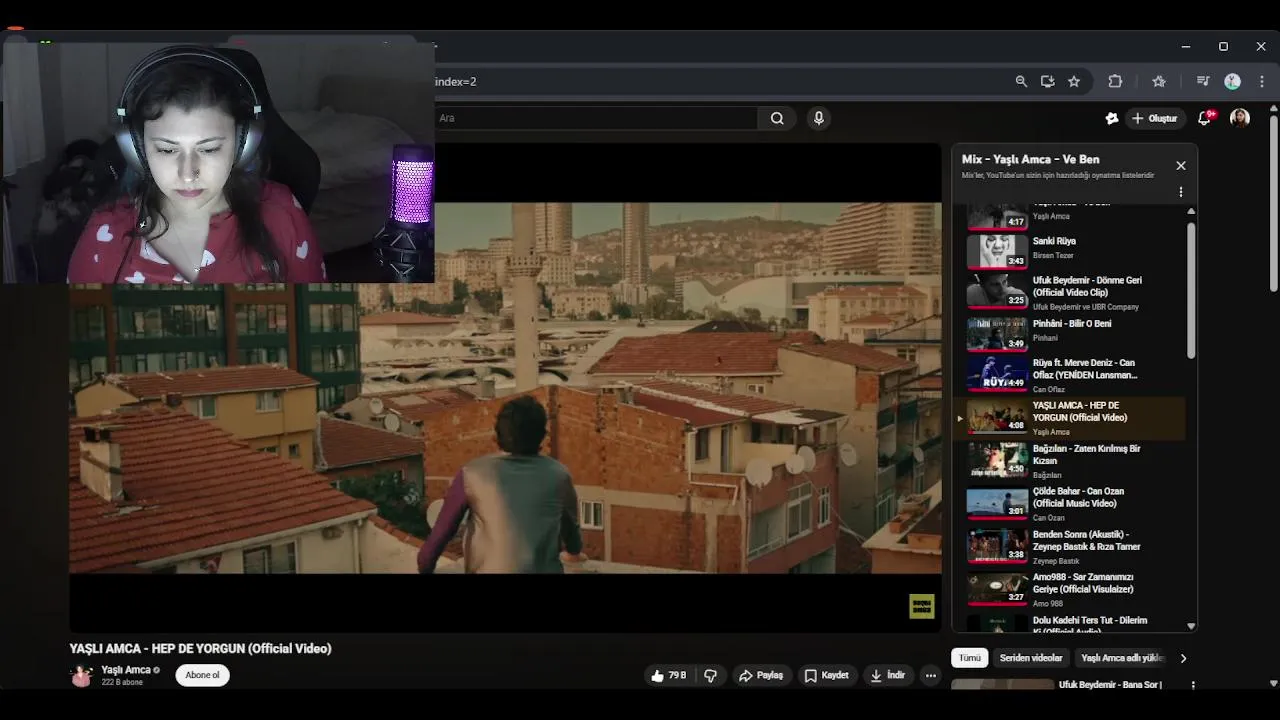
Task: Click the page scrollbar down arrow
Action: point(1273,683)
